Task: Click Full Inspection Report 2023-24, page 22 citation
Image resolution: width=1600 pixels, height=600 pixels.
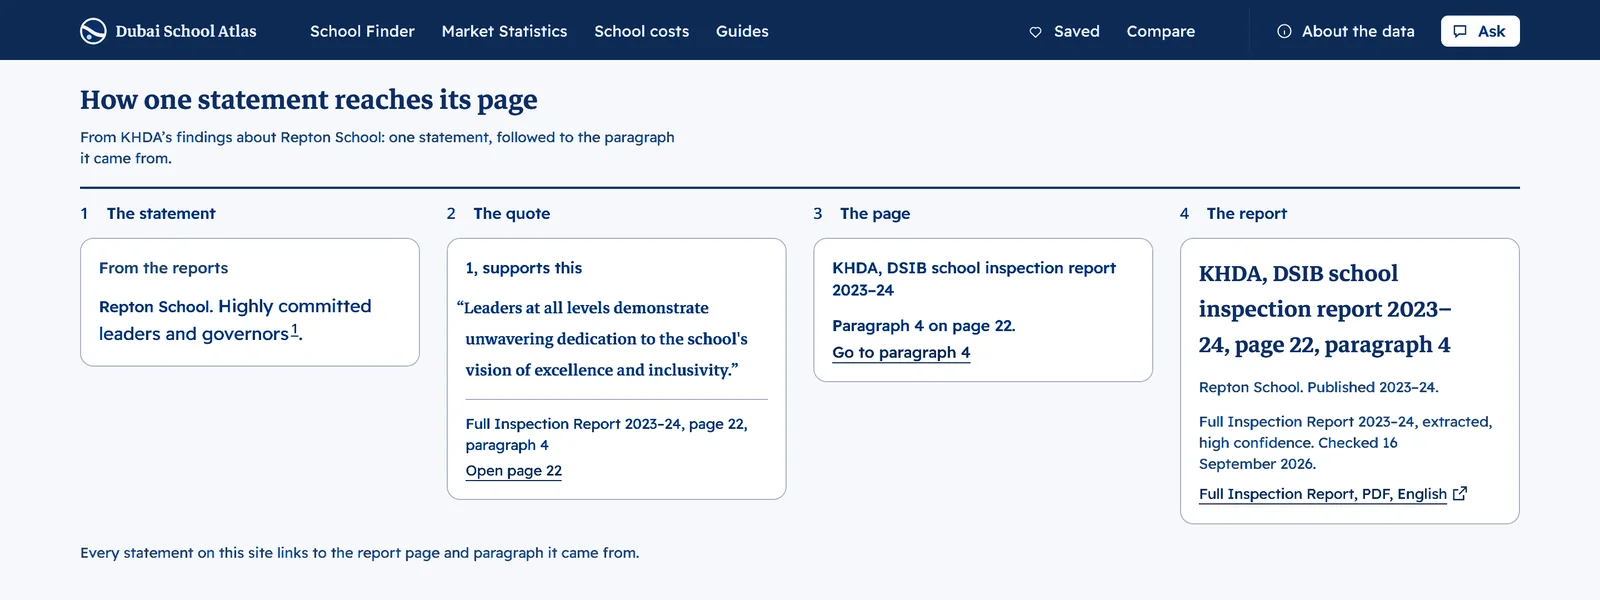Action: point(606,434)
